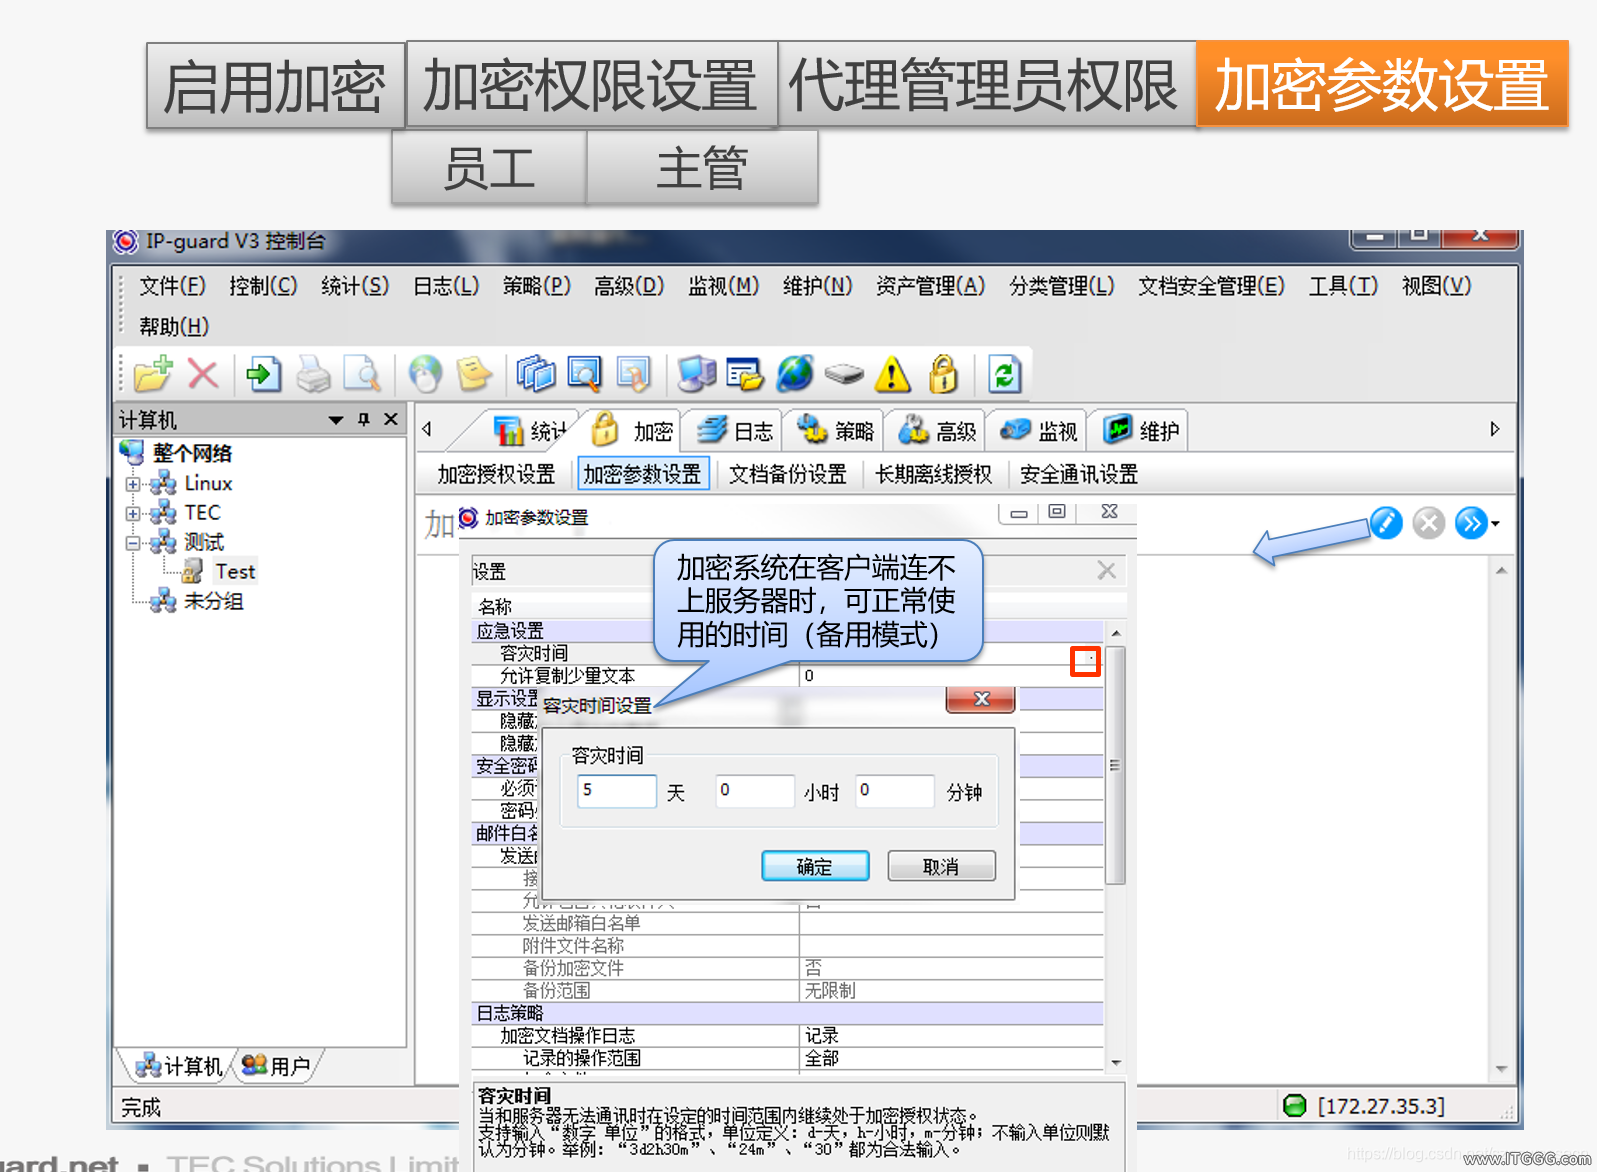Click outer pane scrollbar down arrow
1597x1172 pixels.
tap(1501, 1069)
